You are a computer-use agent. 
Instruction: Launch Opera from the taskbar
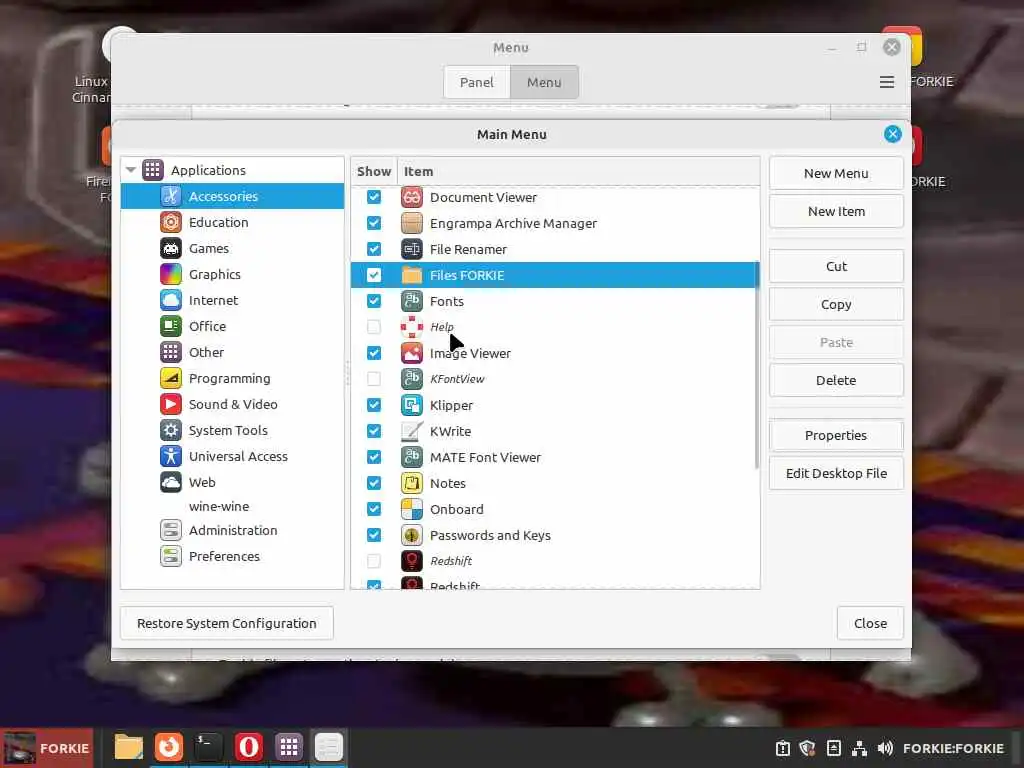click(x=249, y=747)
